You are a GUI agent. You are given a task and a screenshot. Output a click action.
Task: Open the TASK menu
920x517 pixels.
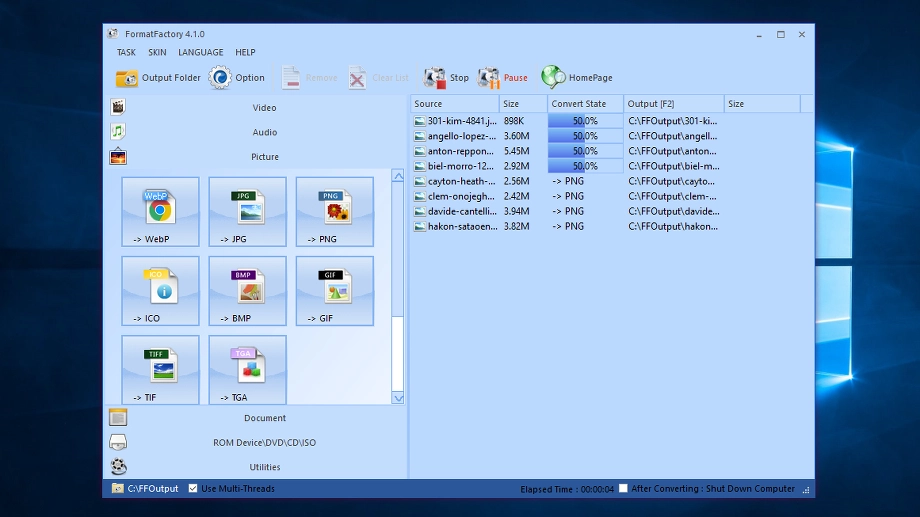126,52
